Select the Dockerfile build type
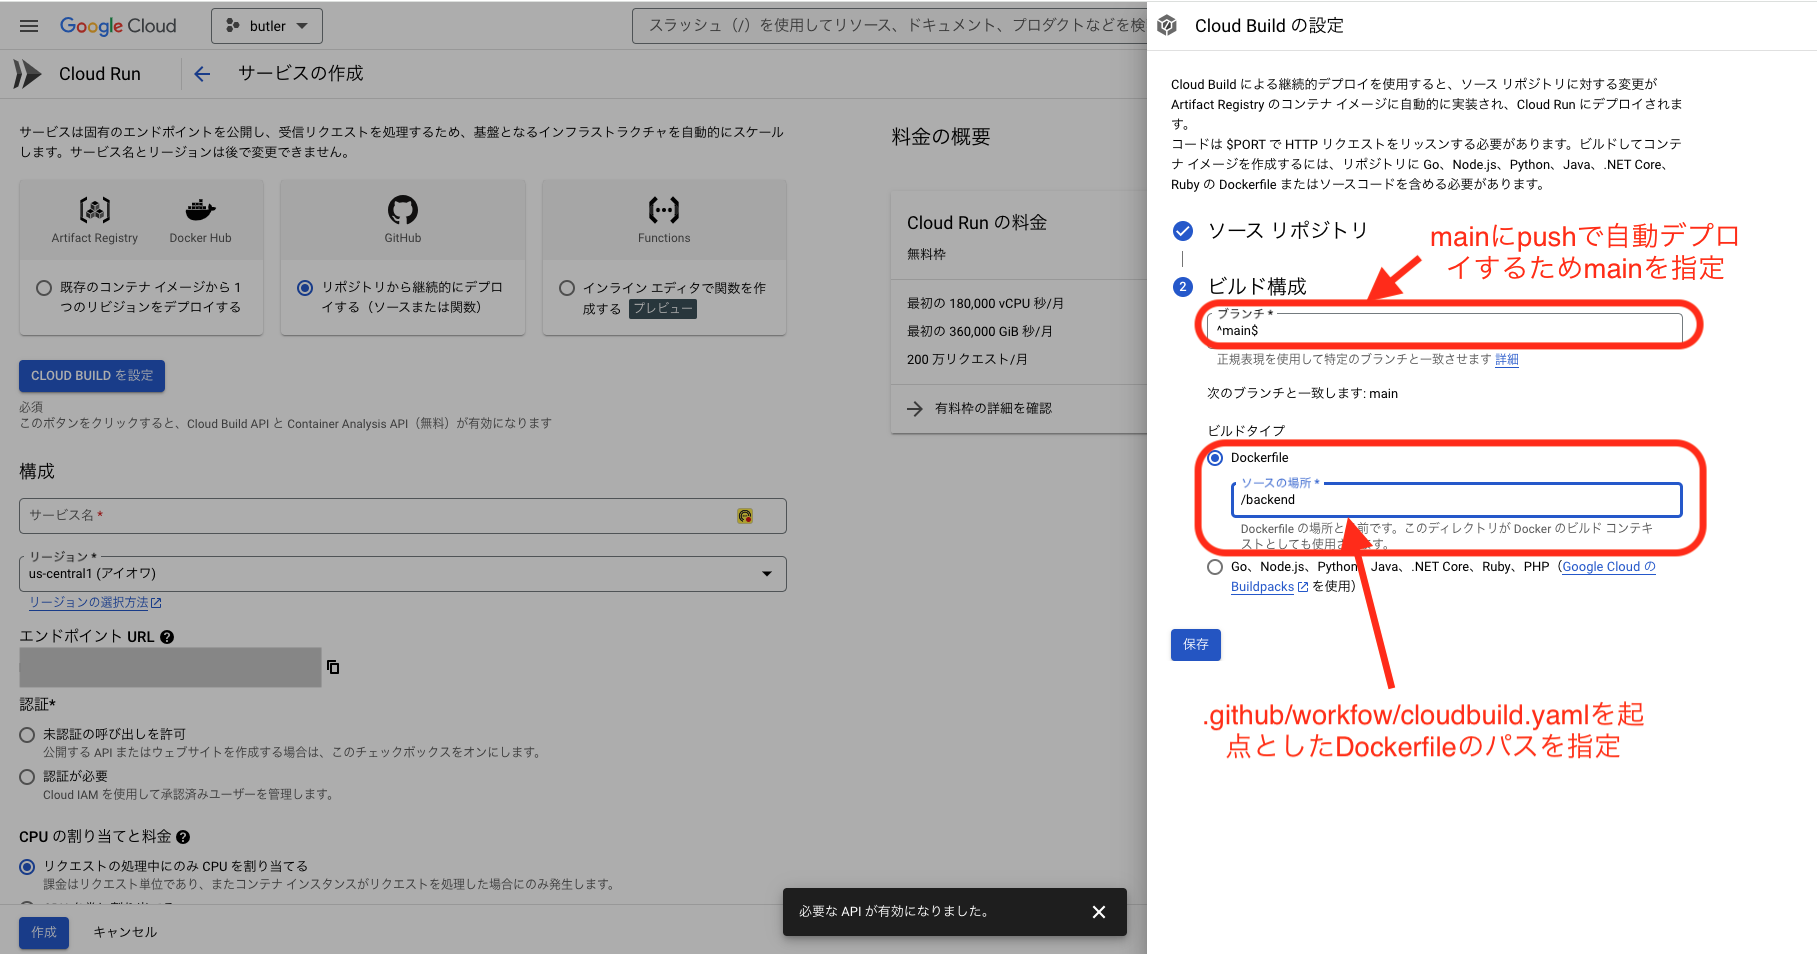 coord(1215,458)
